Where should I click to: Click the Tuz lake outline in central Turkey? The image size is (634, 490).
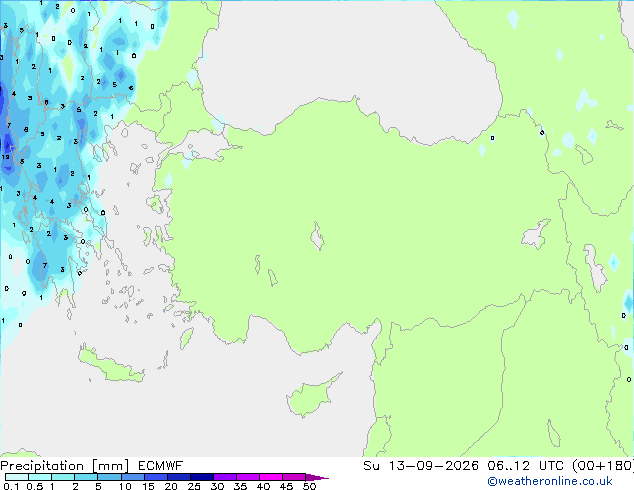[x=317, y=236]
